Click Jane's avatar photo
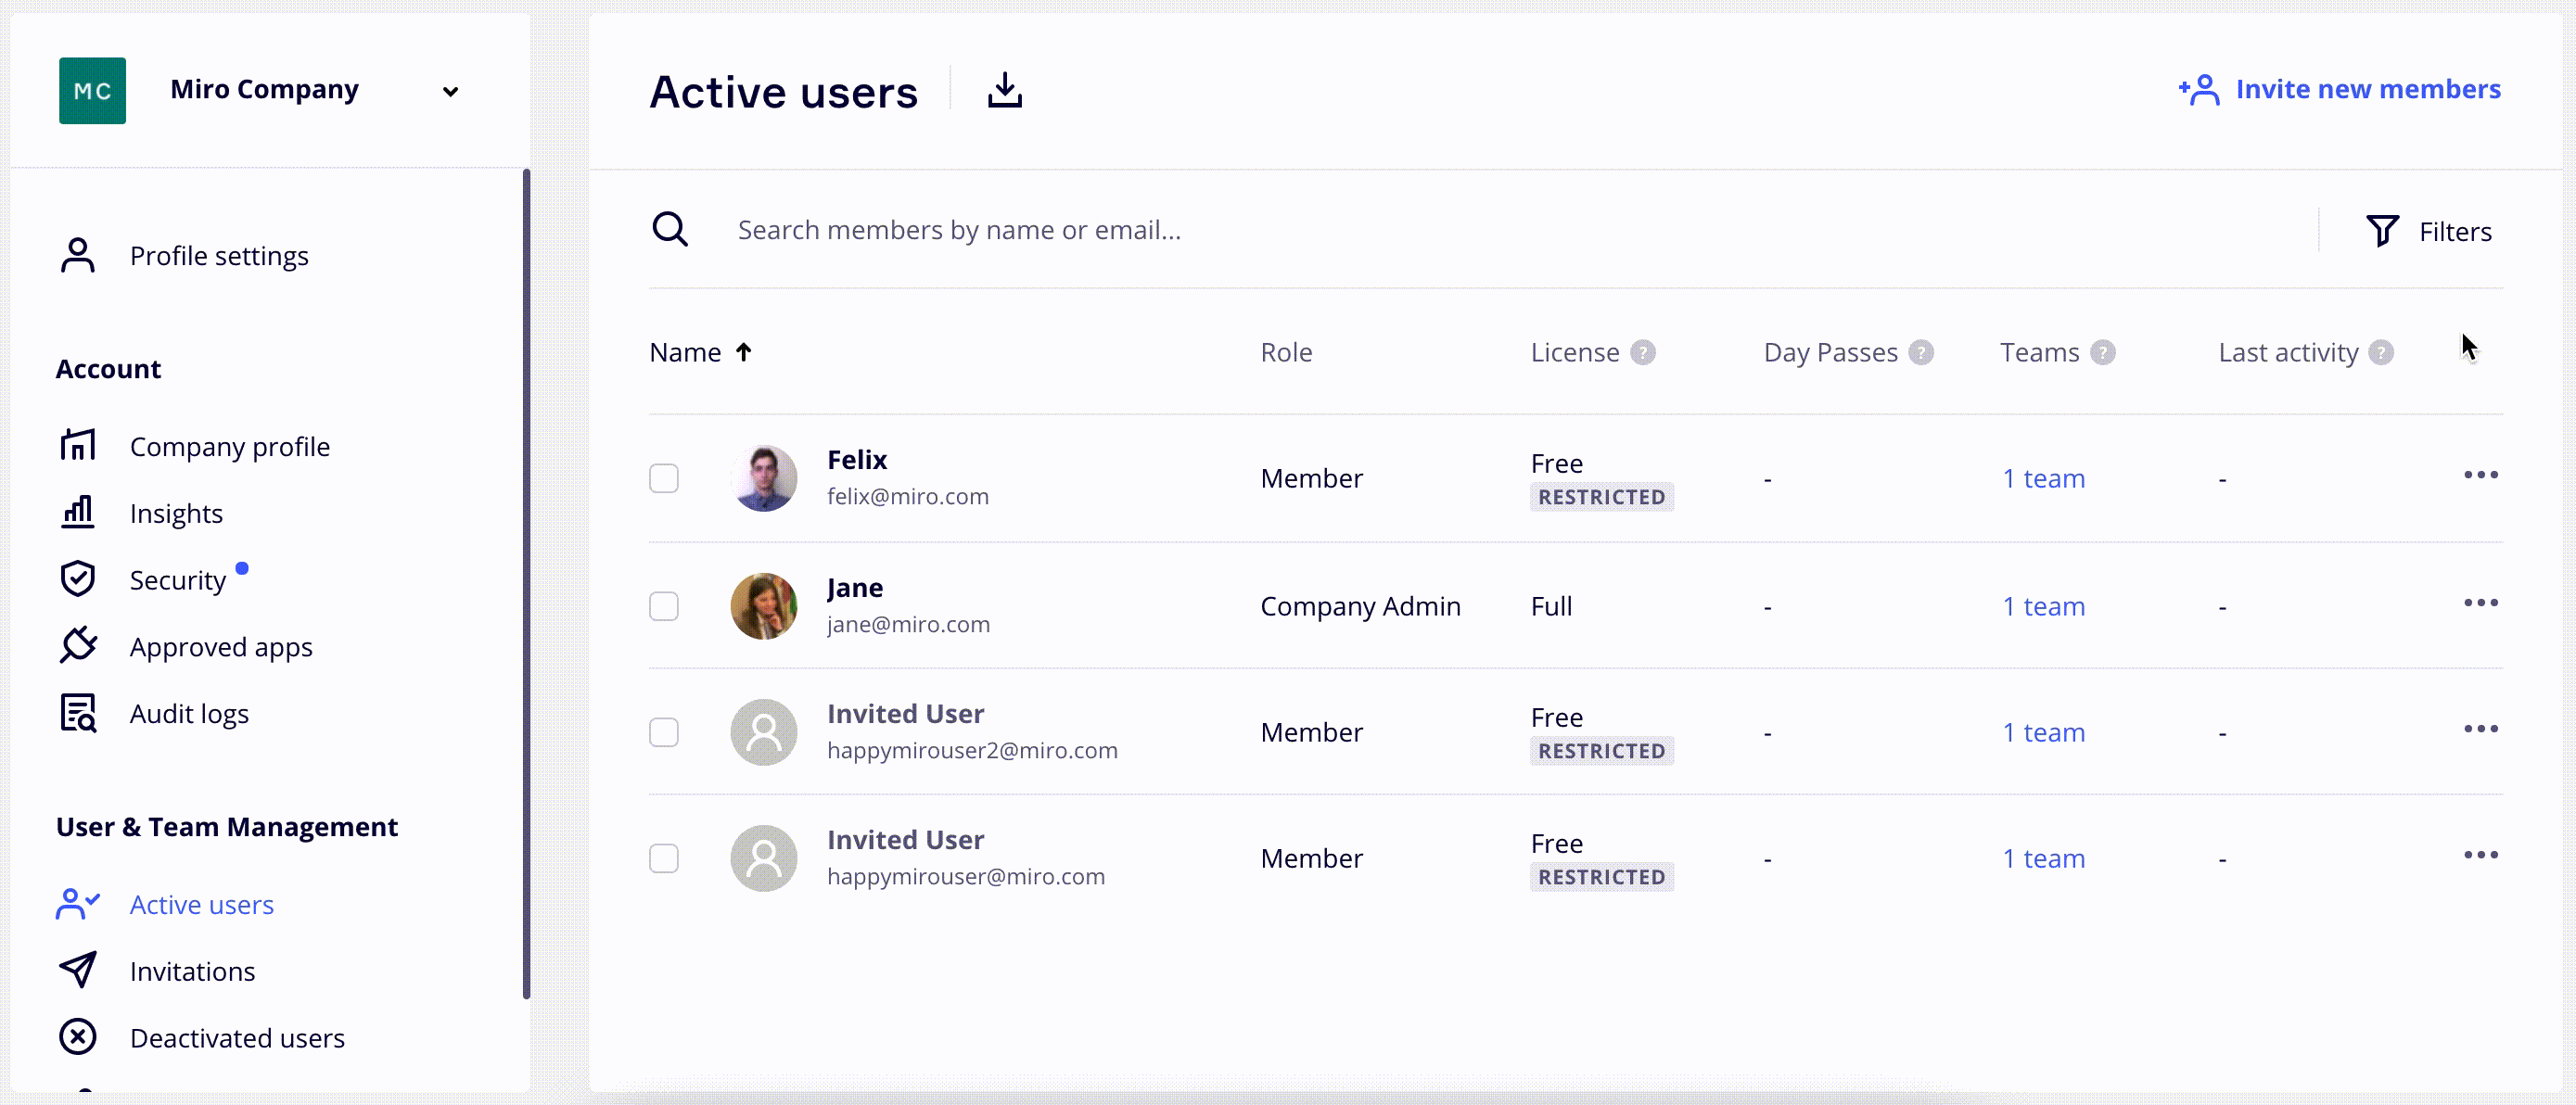The height and width of the screenshot is (1105, 2576). pos(764,606)
